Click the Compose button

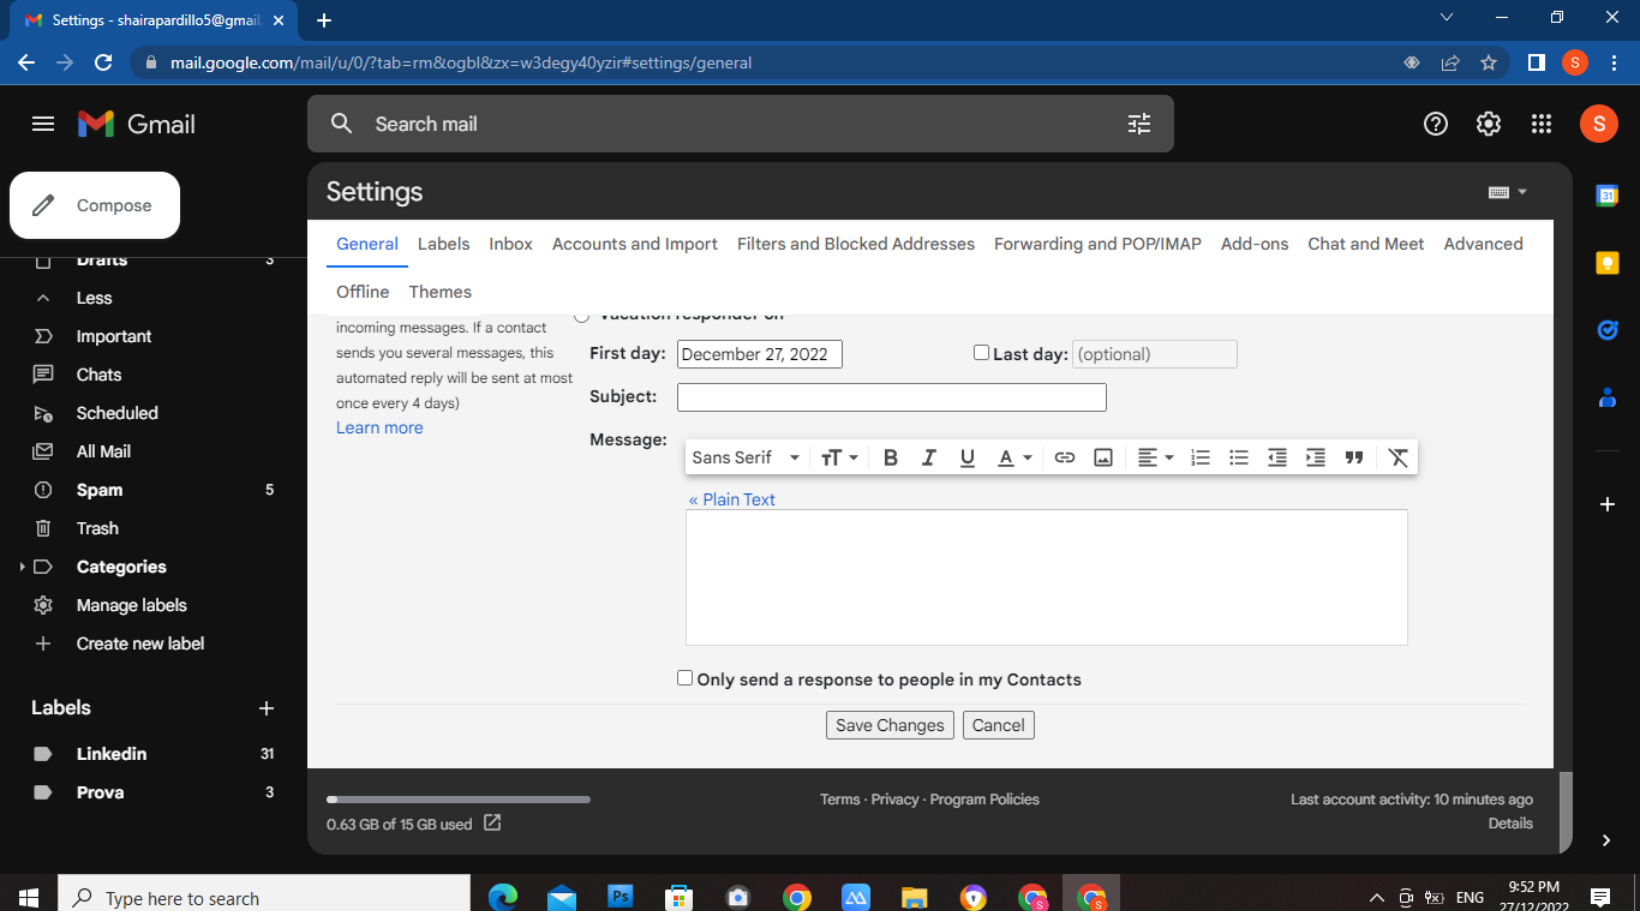click(x=95, y=205)
